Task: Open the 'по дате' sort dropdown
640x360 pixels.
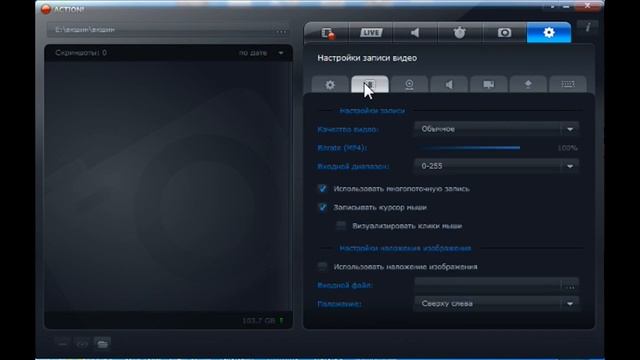Action: pos(261,53)
